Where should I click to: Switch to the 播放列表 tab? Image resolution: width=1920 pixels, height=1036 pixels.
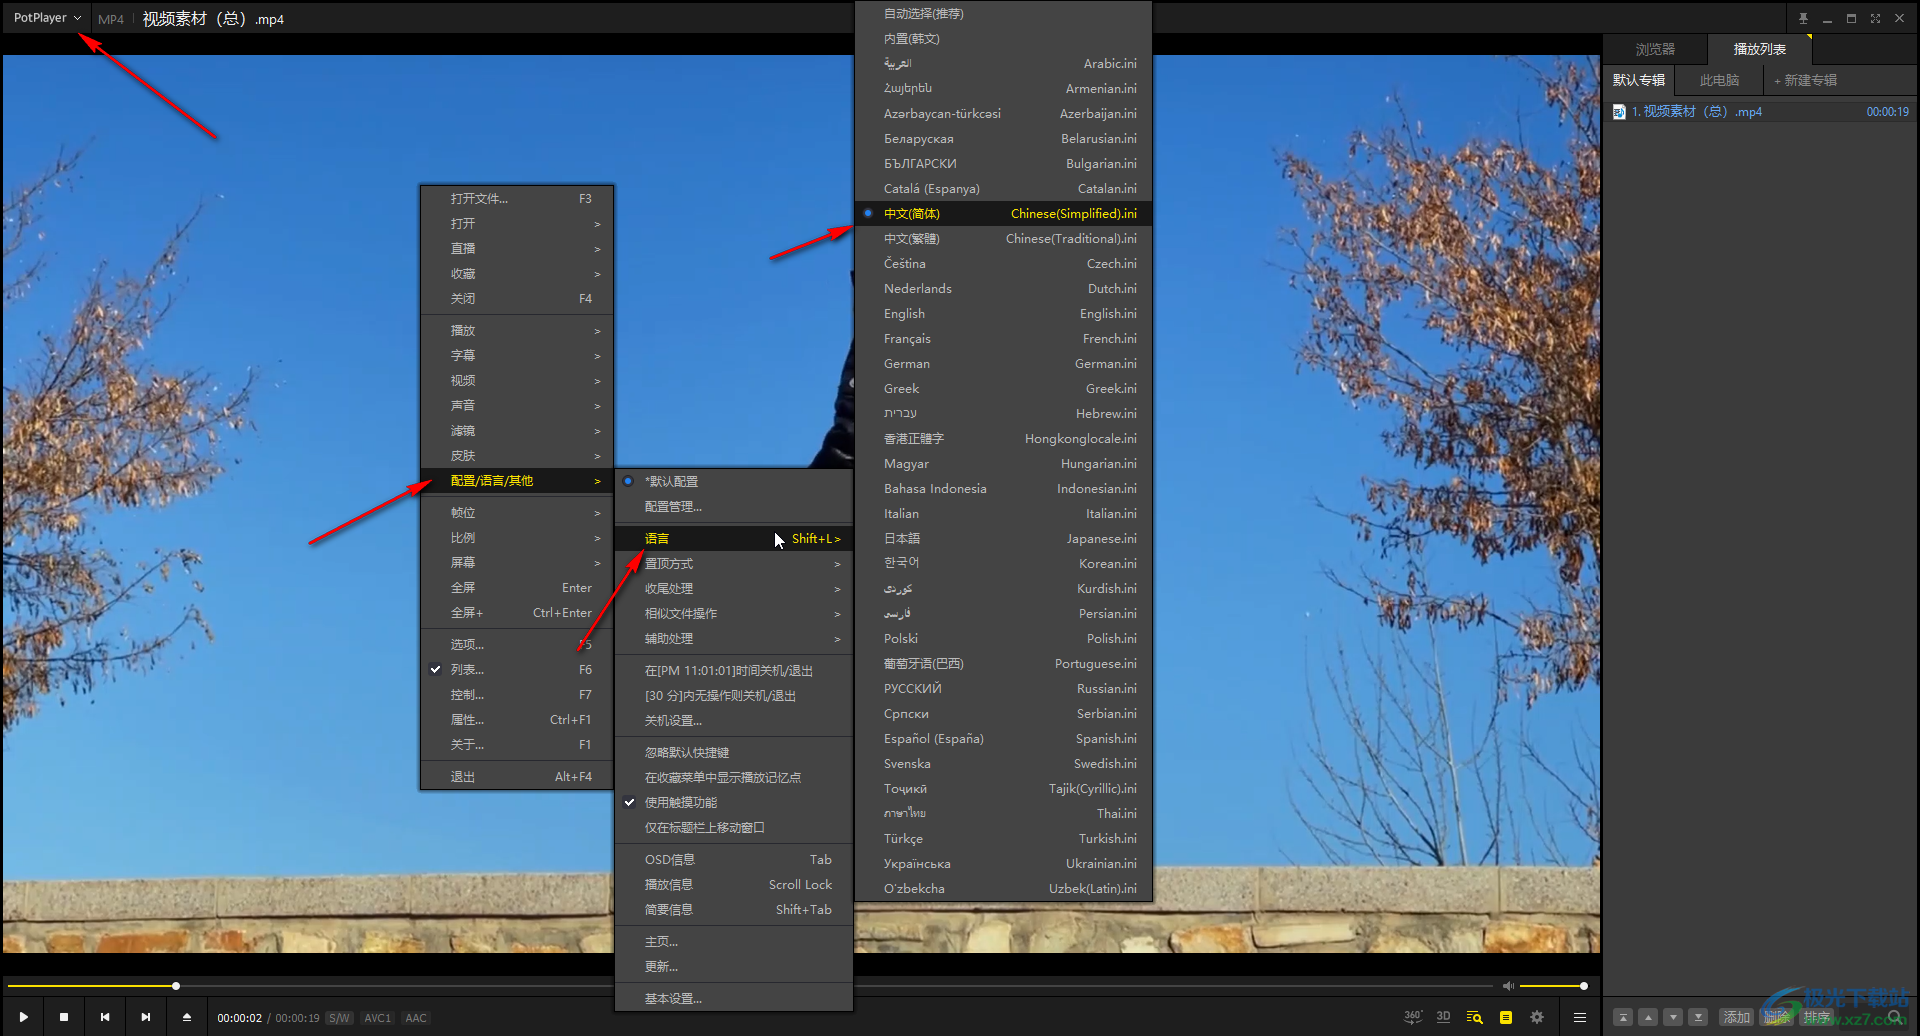click(1759, 49)
